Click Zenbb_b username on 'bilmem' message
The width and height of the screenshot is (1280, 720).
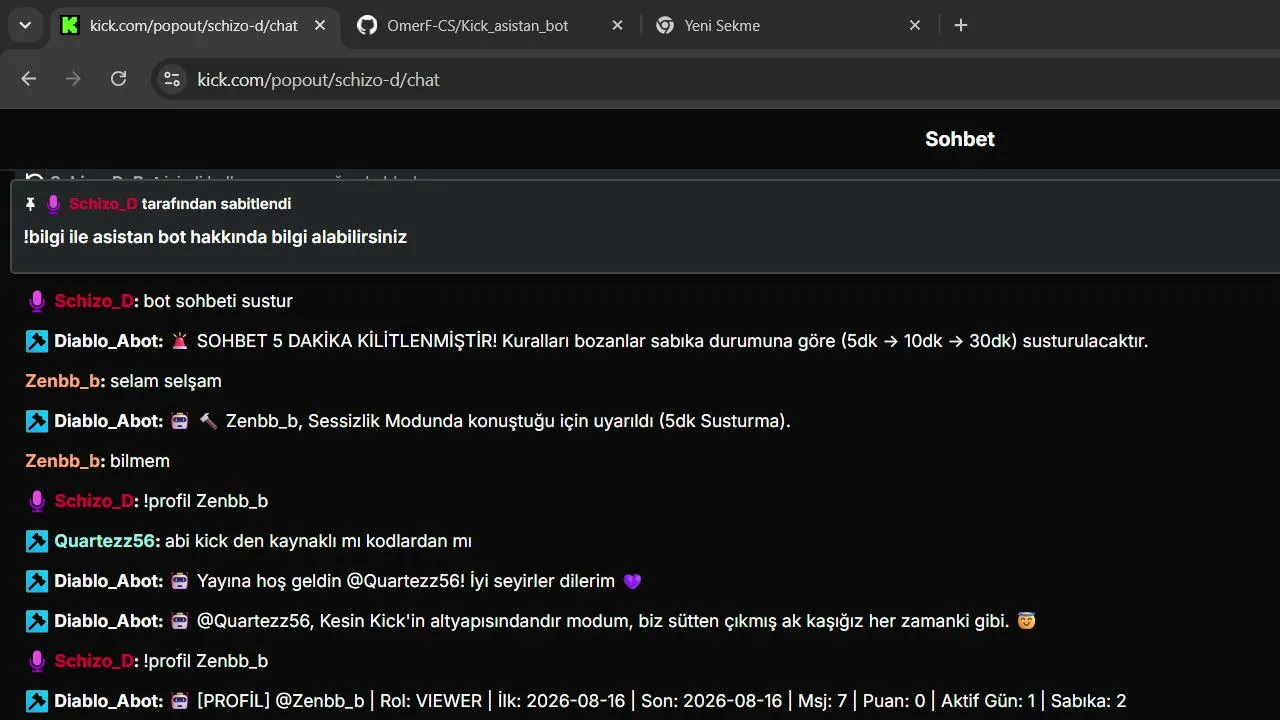pyautogui.click(x=62, y=461)
